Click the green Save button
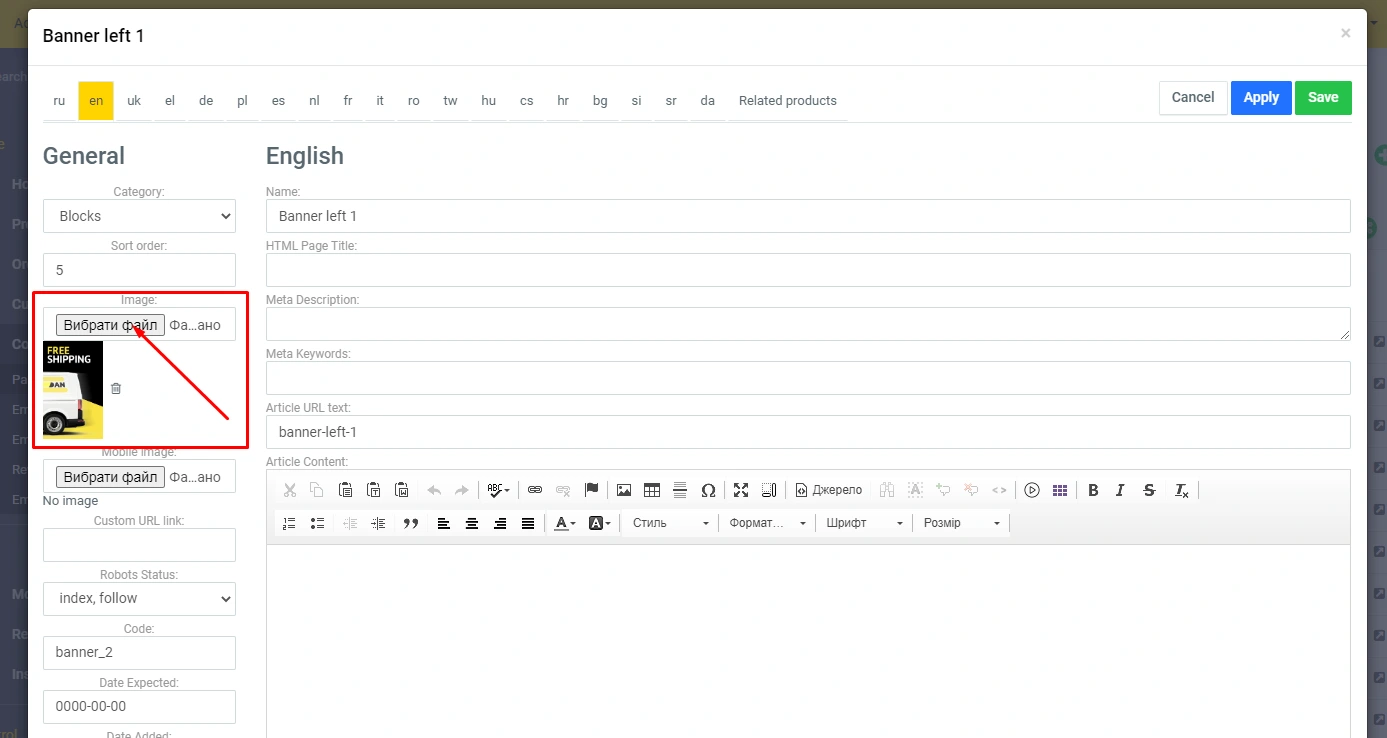 click(1322, 98)
